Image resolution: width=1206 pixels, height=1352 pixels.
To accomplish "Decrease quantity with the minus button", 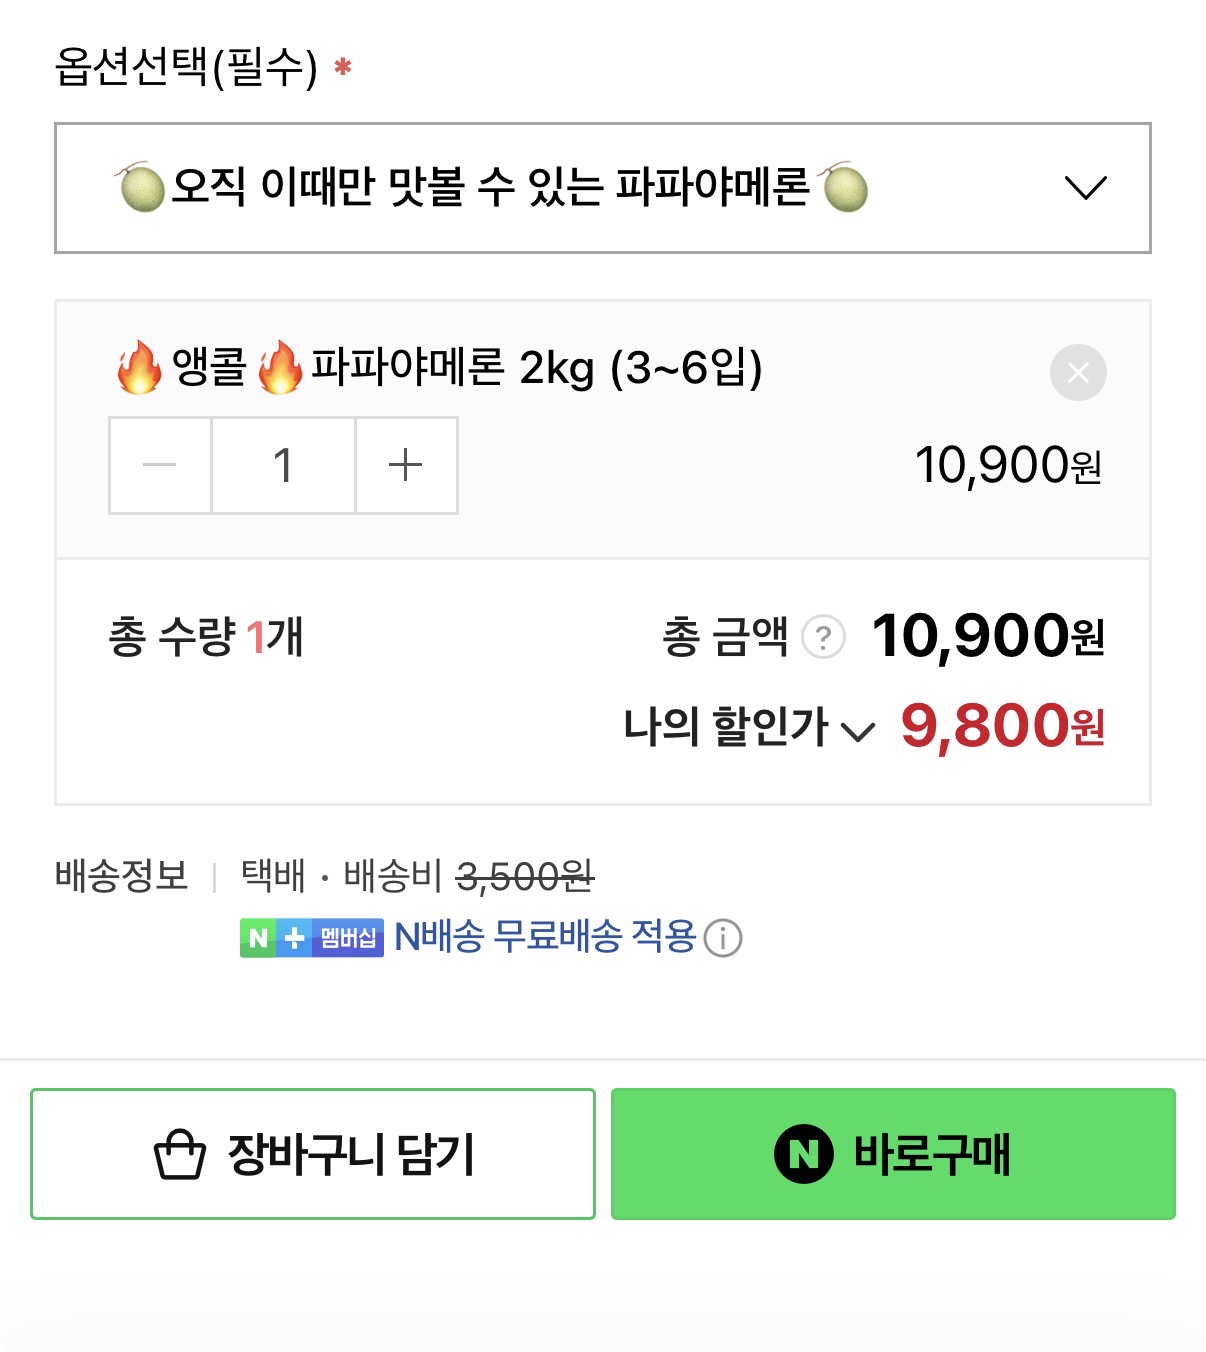I will 160,465.
